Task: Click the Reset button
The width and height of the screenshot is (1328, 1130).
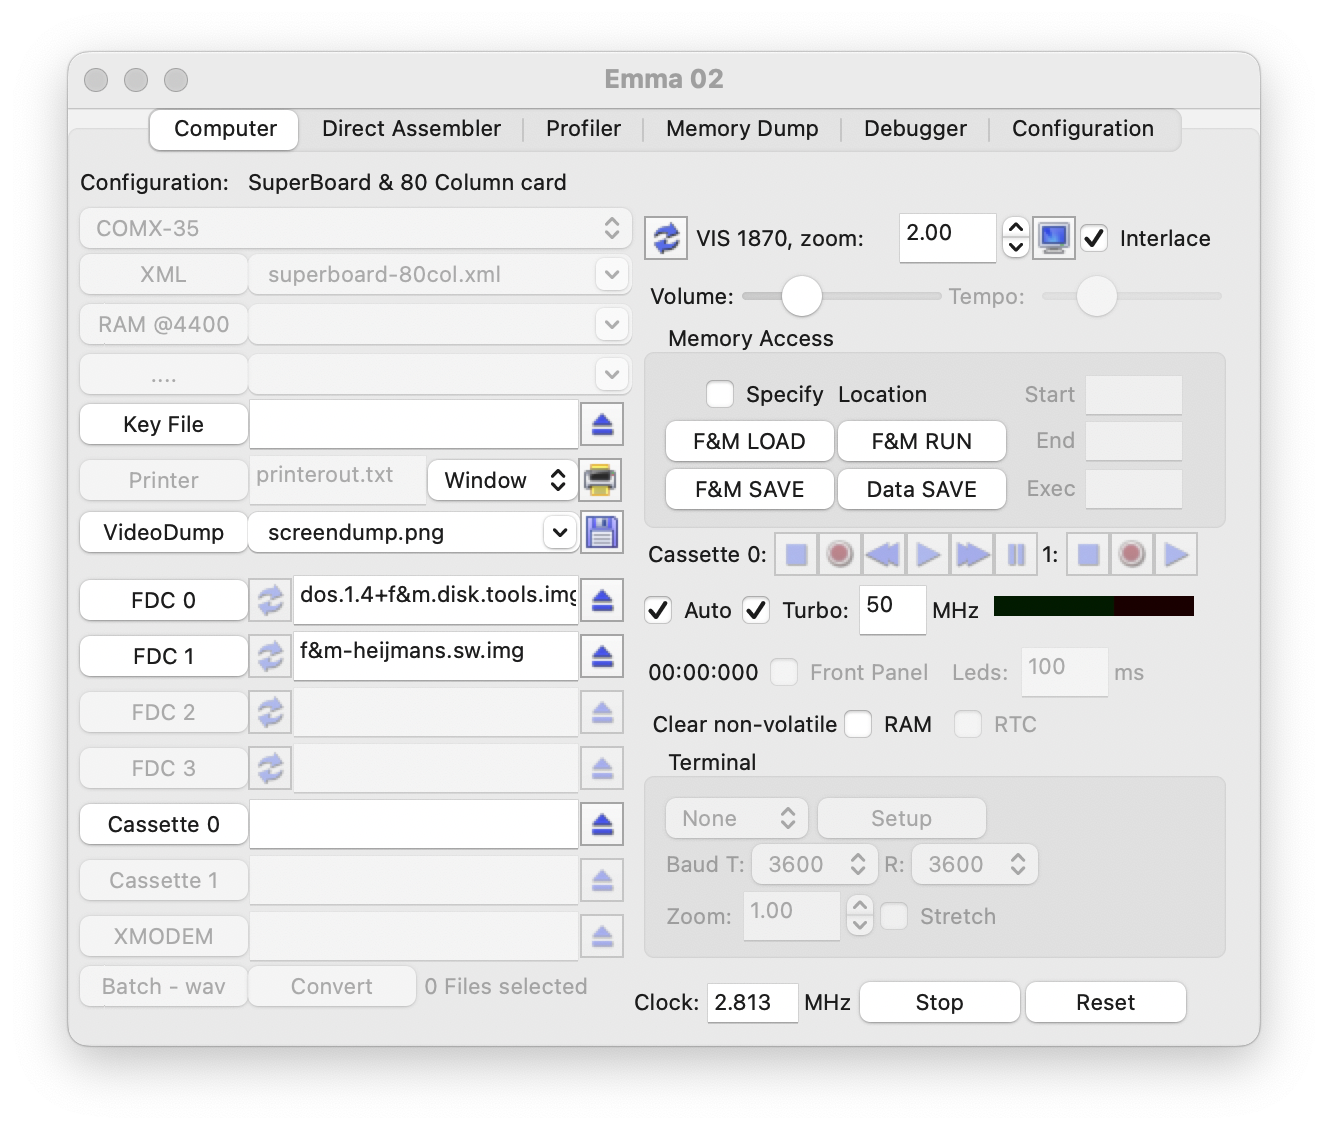Action: (x=1105, y=1002)
